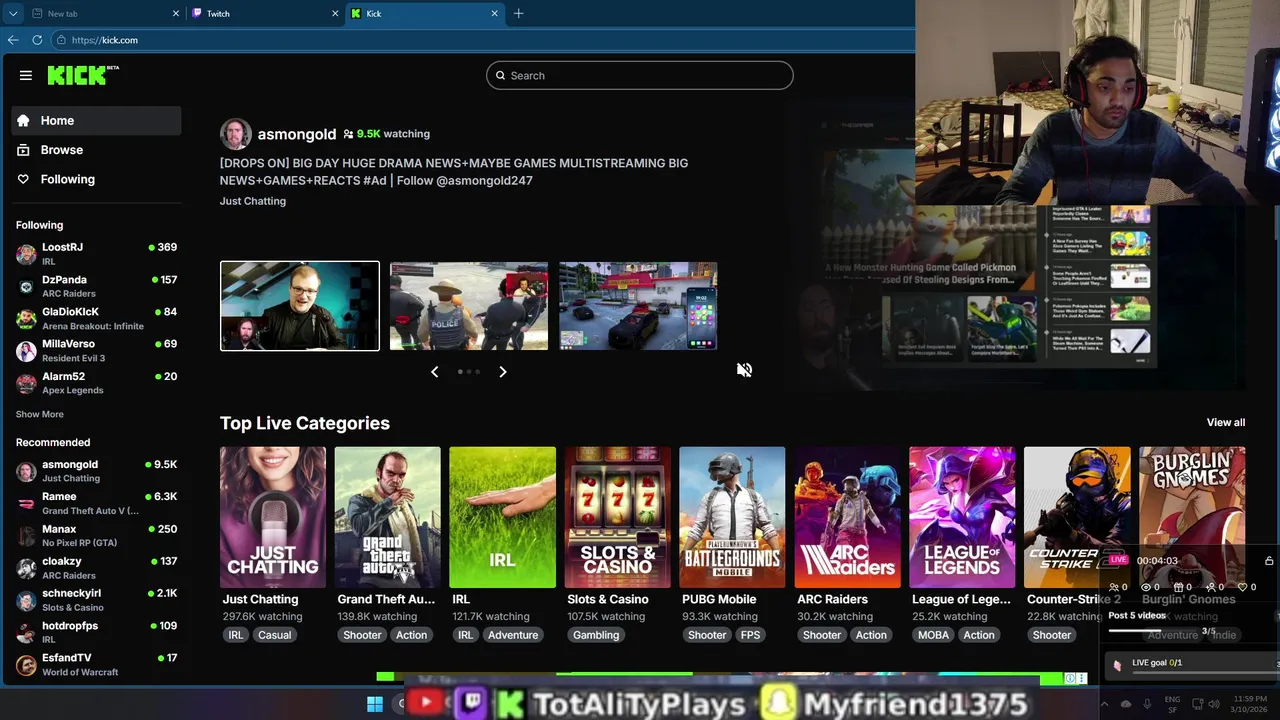Open Grand Theft Auto category card
1280x720 pixels.
tap(388, 517)
